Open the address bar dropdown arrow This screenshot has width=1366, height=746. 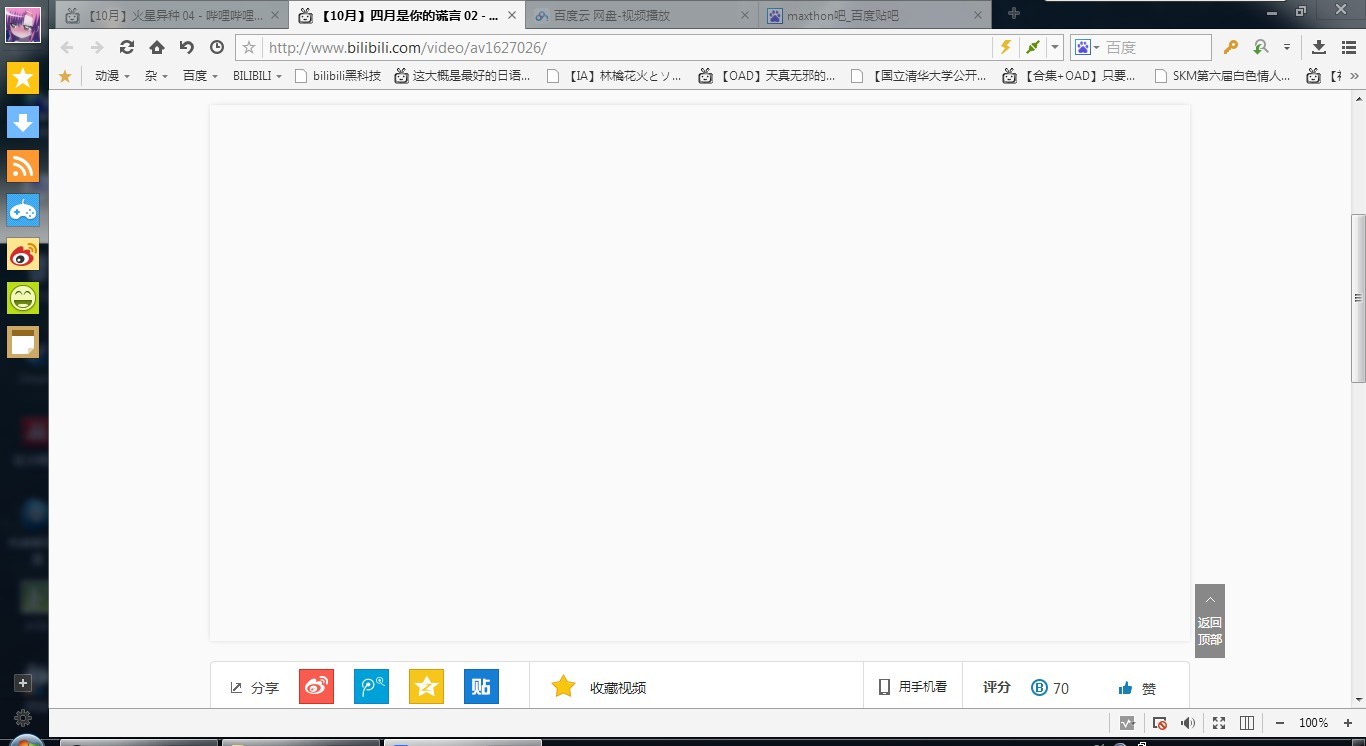(x=1054, y=47)
